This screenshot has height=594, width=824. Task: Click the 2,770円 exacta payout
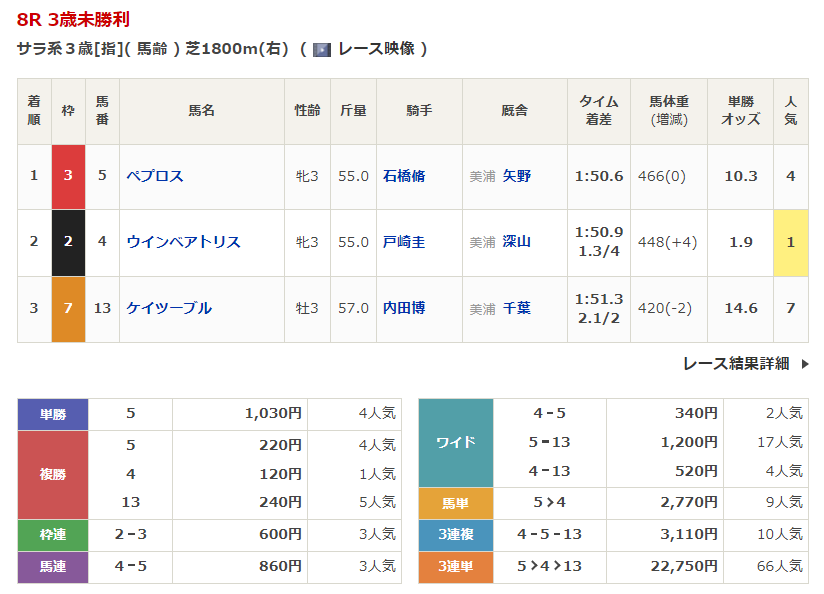(x=689, y=503)
